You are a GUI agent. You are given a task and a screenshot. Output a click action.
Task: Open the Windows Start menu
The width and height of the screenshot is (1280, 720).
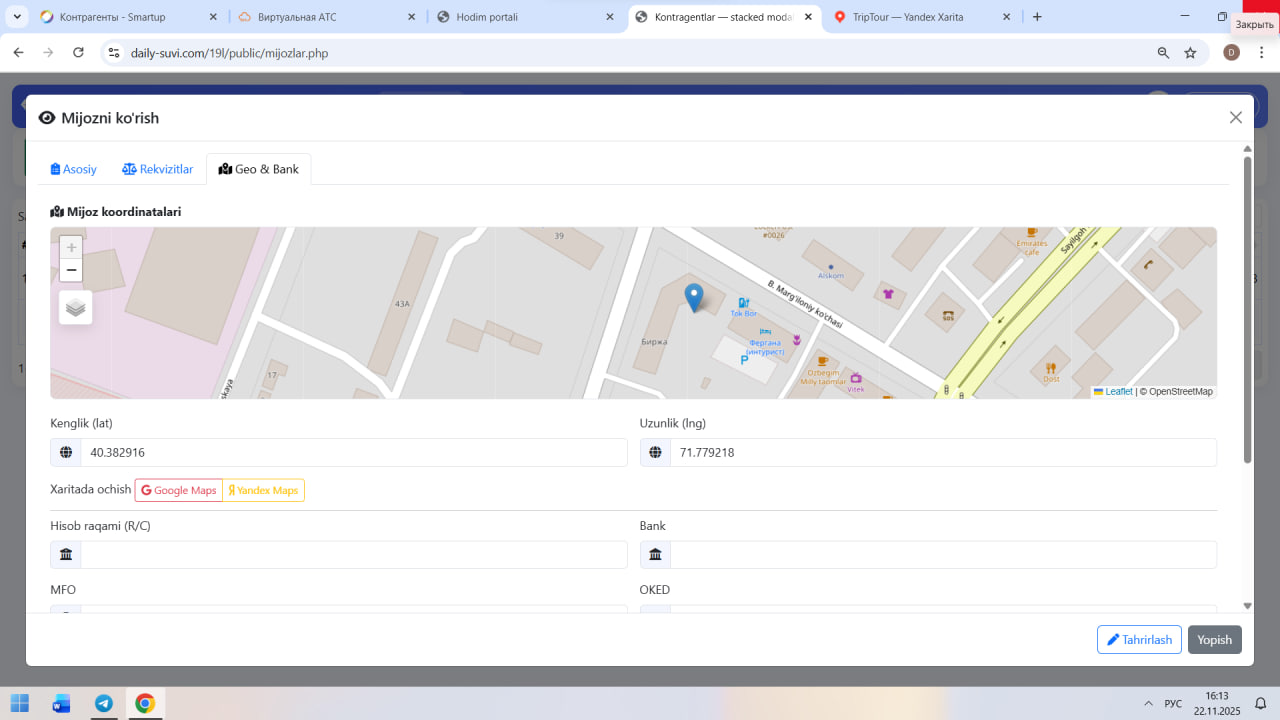coord(20,703)
